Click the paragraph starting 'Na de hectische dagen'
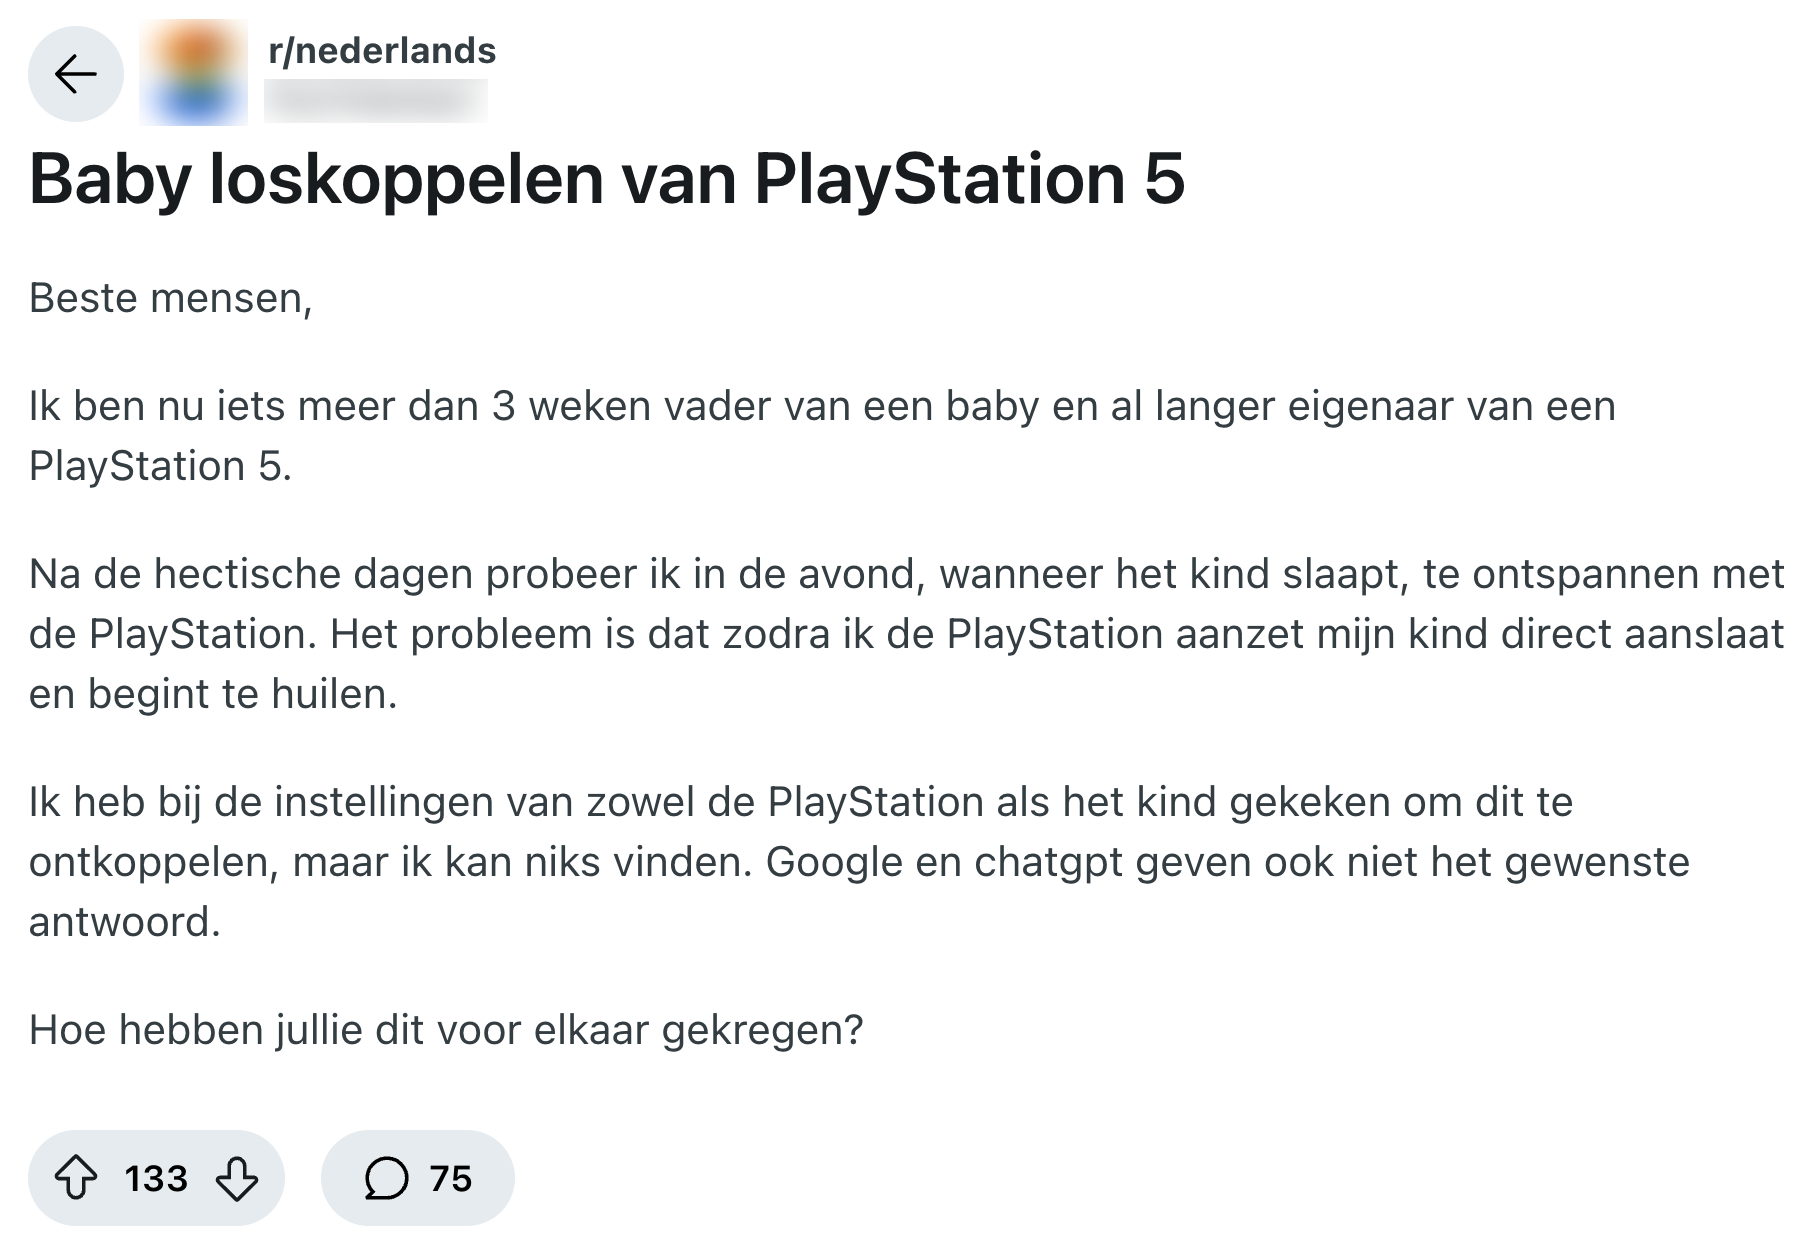This screenshot has width=1812, height=1244. point(900,634)
